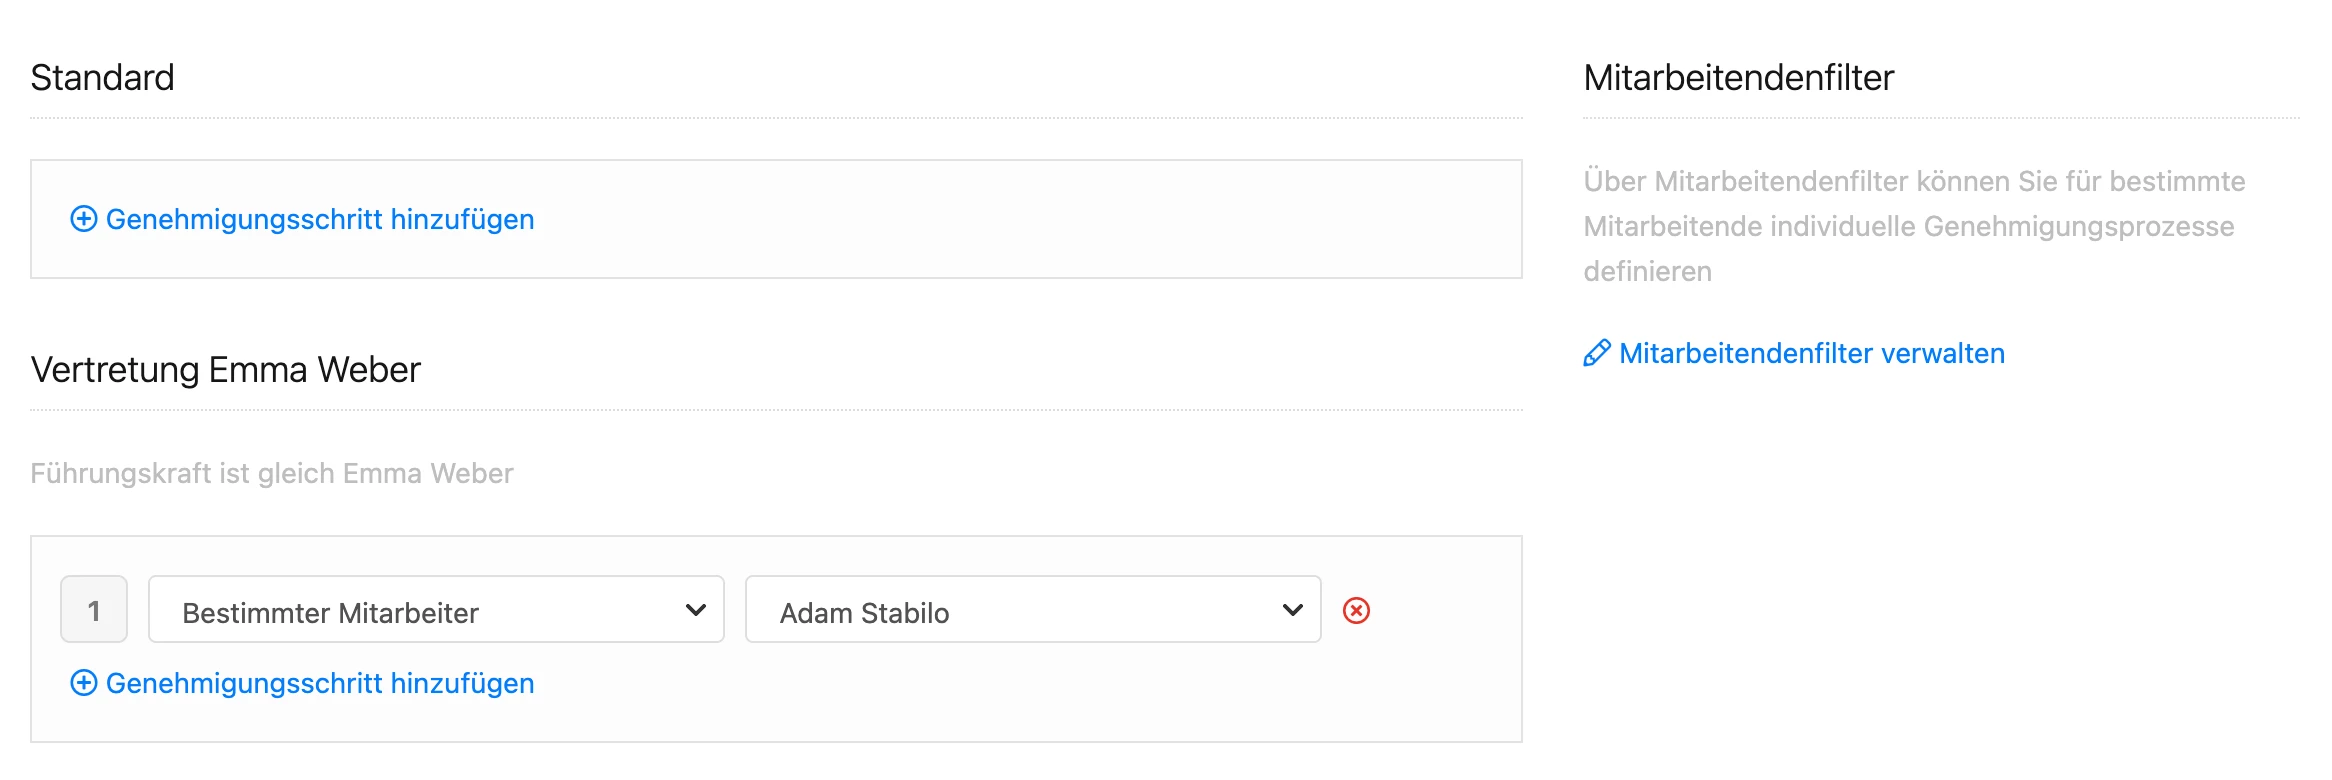
Task: Expand the Adam Stabilo dropdown arrow
Action: [1292, 610]
